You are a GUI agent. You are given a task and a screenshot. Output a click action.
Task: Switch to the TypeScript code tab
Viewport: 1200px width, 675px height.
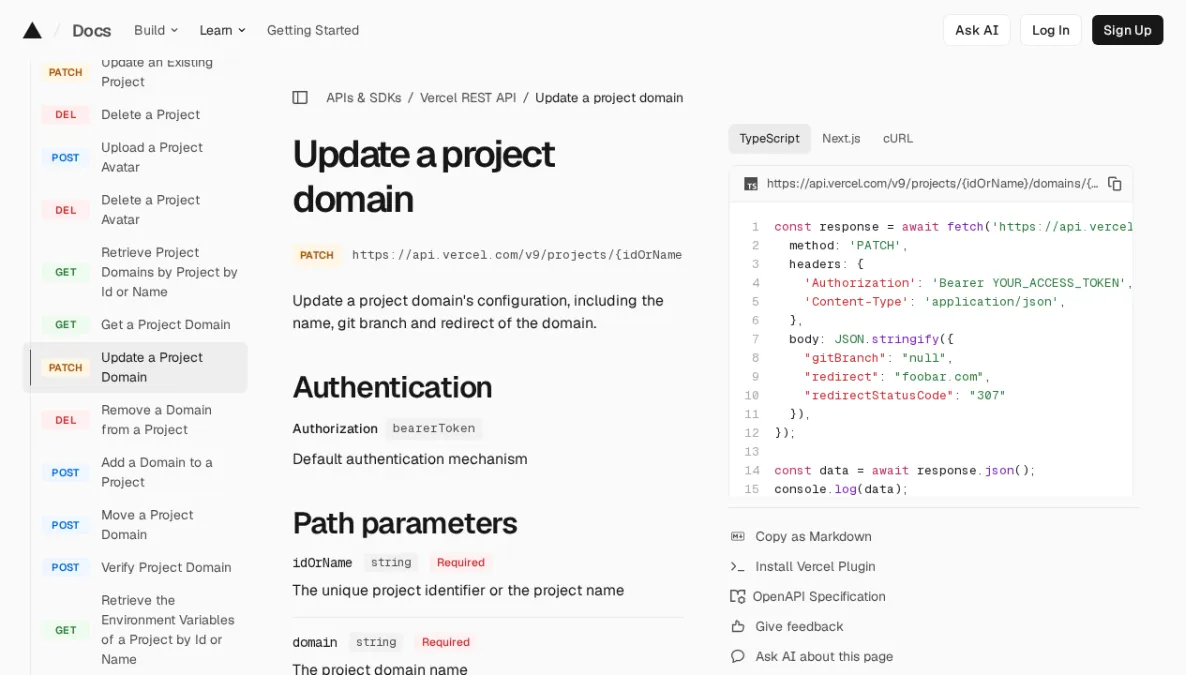(770, 139)
